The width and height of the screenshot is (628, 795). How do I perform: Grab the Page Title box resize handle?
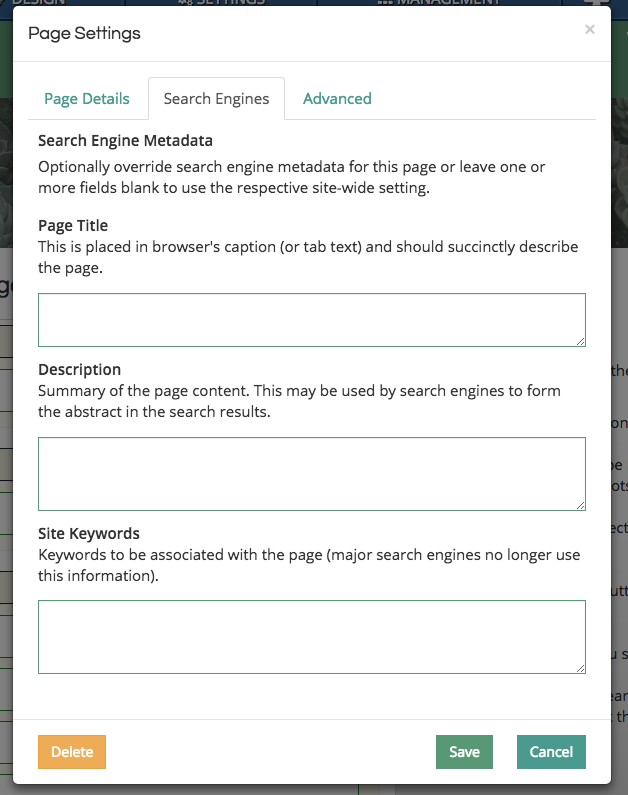click(580, 341)
